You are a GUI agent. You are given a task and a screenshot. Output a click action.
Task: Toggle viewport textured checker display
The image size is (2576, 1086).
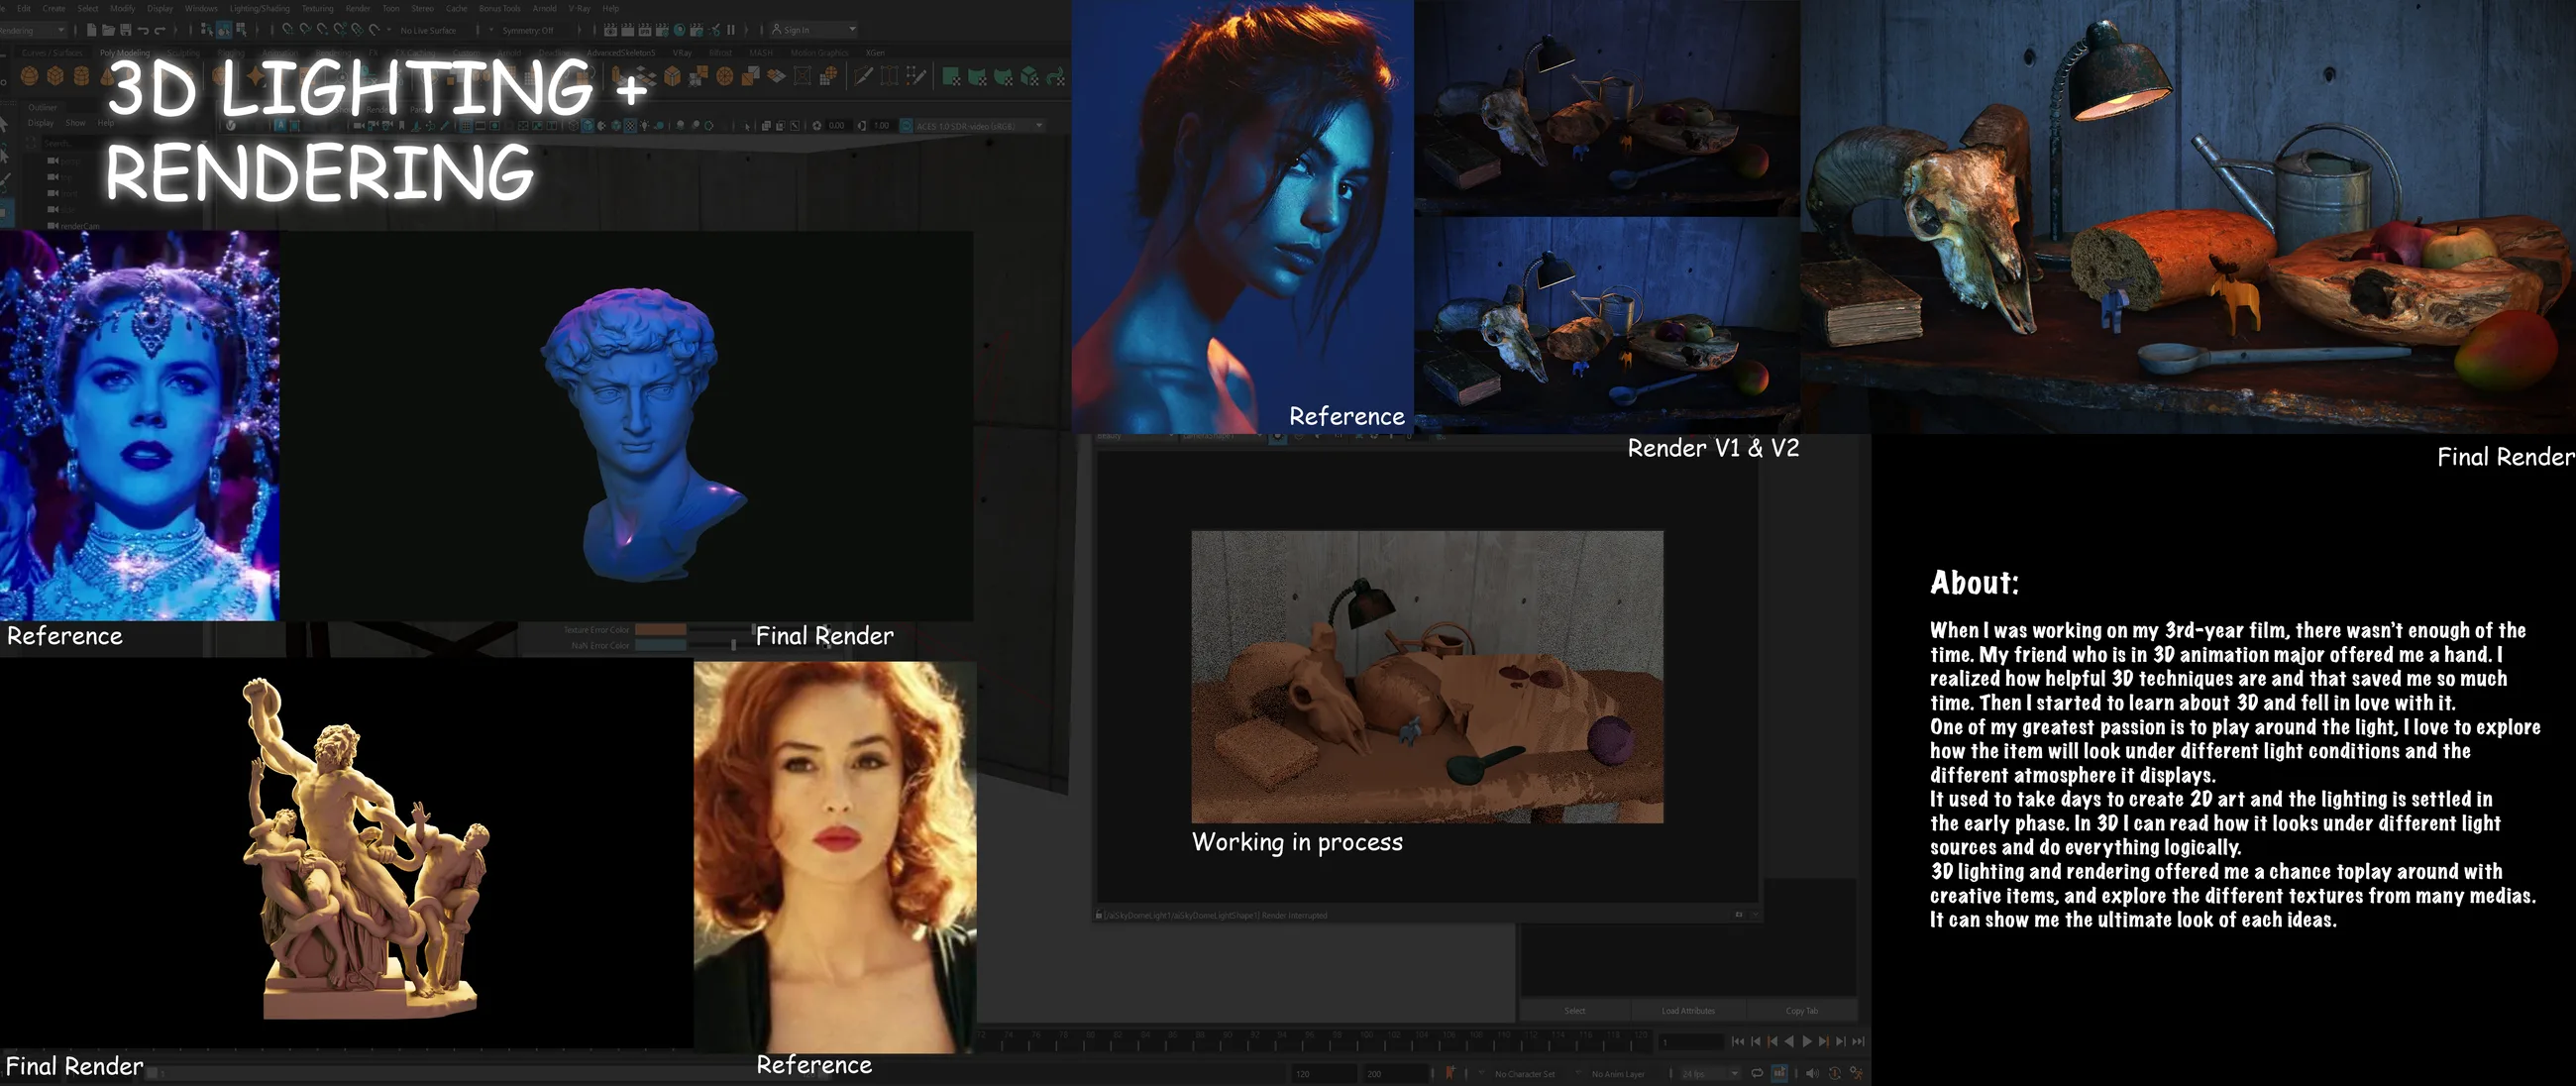pos(631,125)
